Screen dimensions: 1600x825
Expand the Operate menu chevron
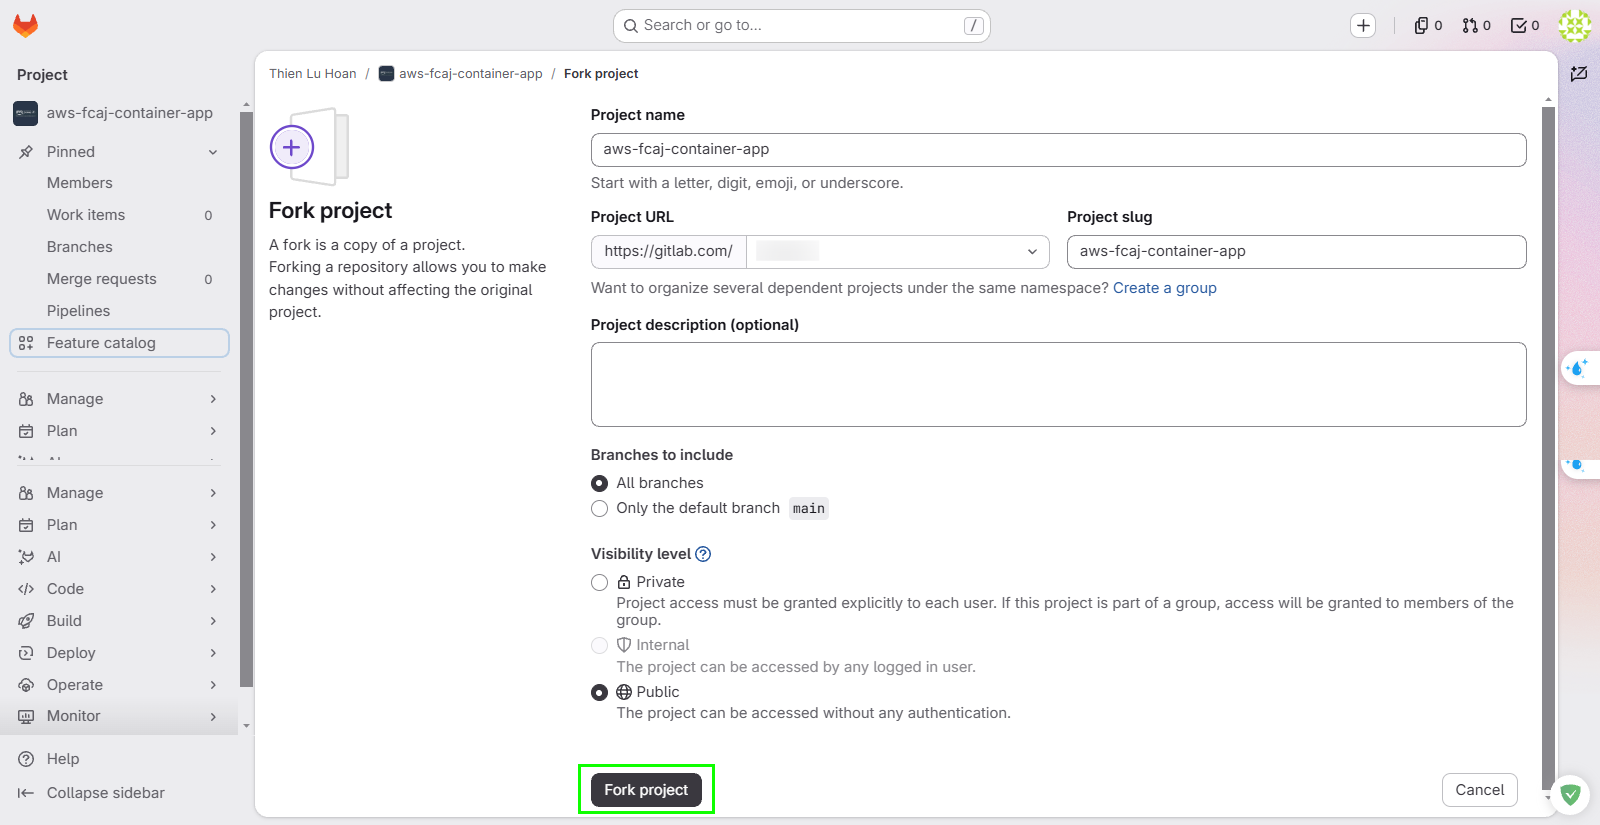tap(213, 685)
